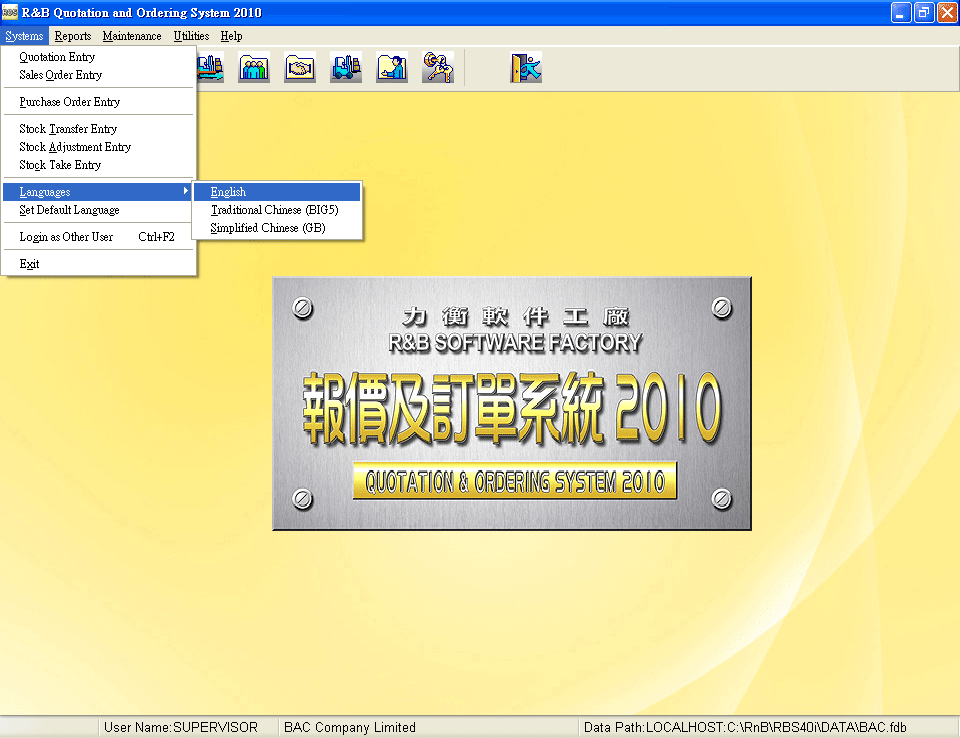Image resolution: width=960 pixels, height=738 pixels.
Task: Select Purchase Order Entry
Action: pos(98,102)
